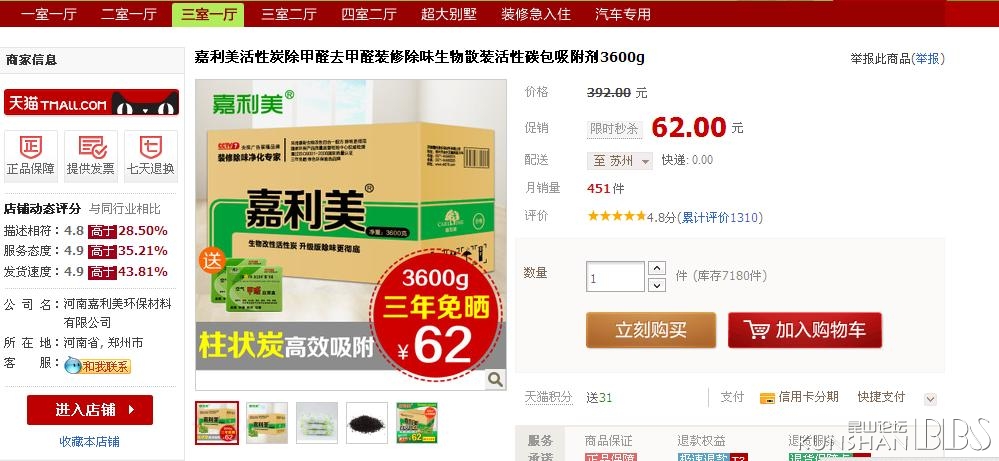This screenshot has width=999, height=461.
Task: Click the 提供发票 invoice icon
Action: tap(92, 148)
